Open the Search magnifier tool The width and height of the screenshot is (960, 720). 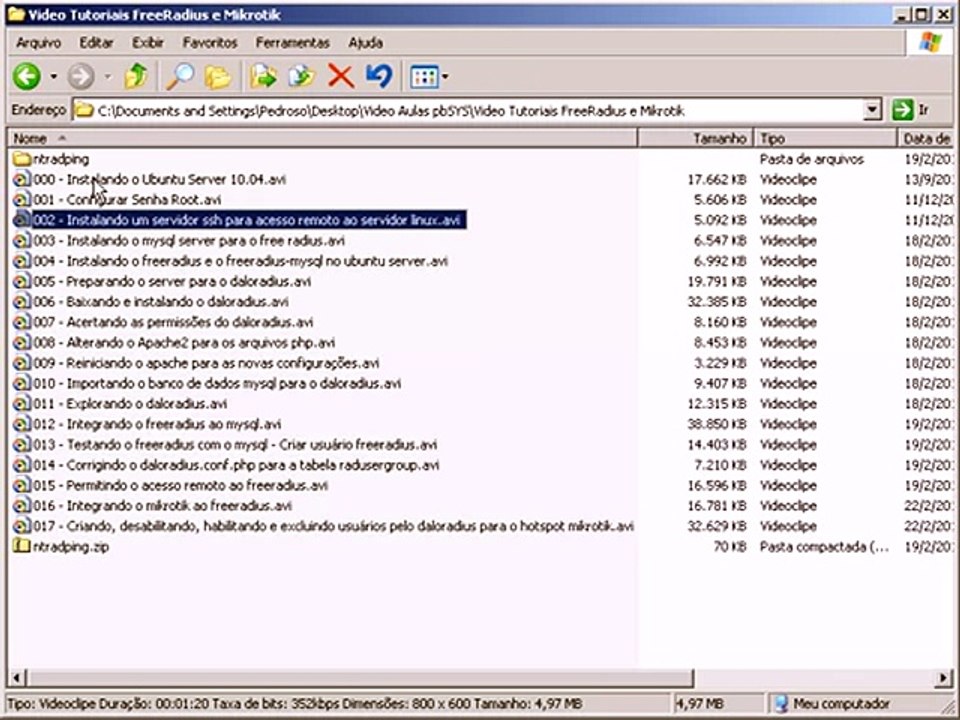pos(180,76)
